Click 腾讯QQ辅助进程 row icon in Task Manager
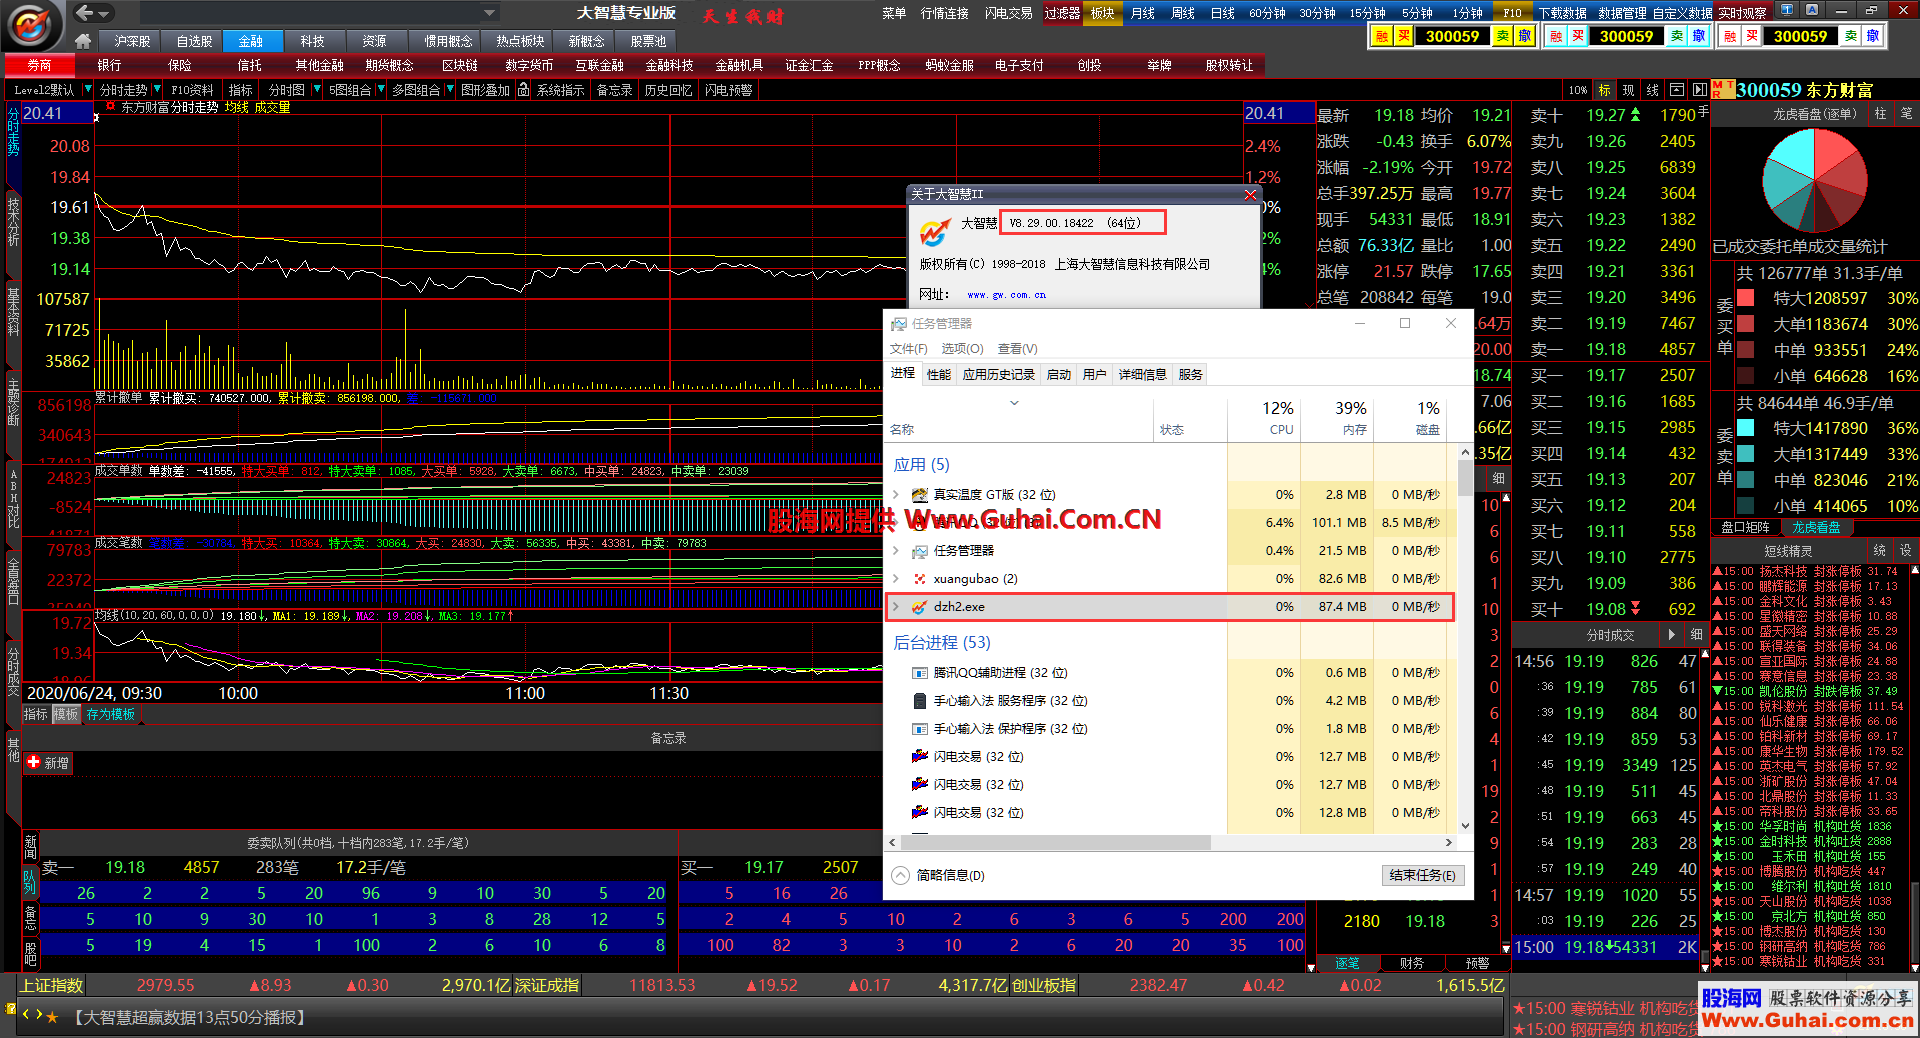1920x1038 pixels. (x=919, y=673)
